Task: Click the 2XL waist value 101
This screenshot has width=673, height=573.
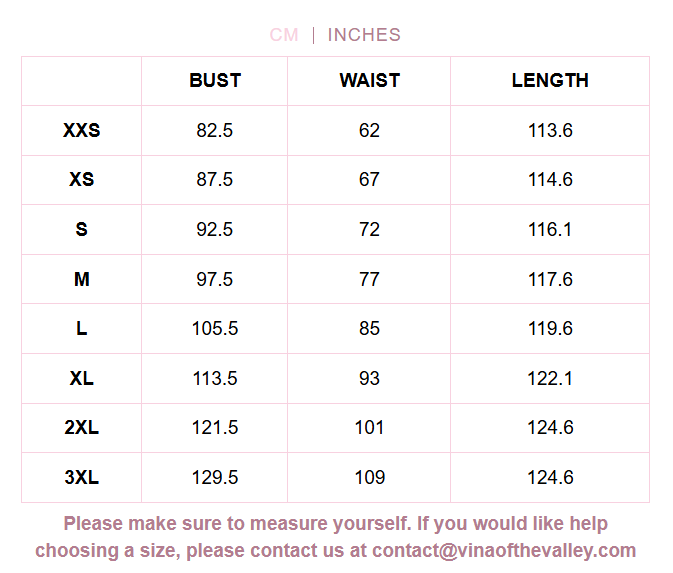Action: coord(369,428)
